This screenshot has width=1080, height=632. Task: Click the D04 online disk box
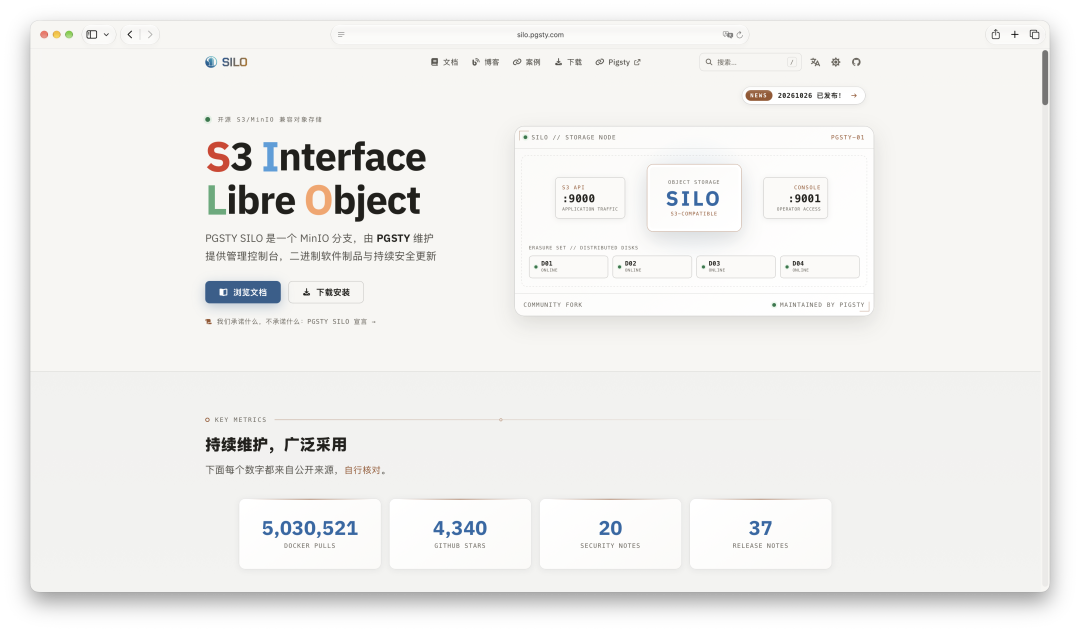pos(820,266)
